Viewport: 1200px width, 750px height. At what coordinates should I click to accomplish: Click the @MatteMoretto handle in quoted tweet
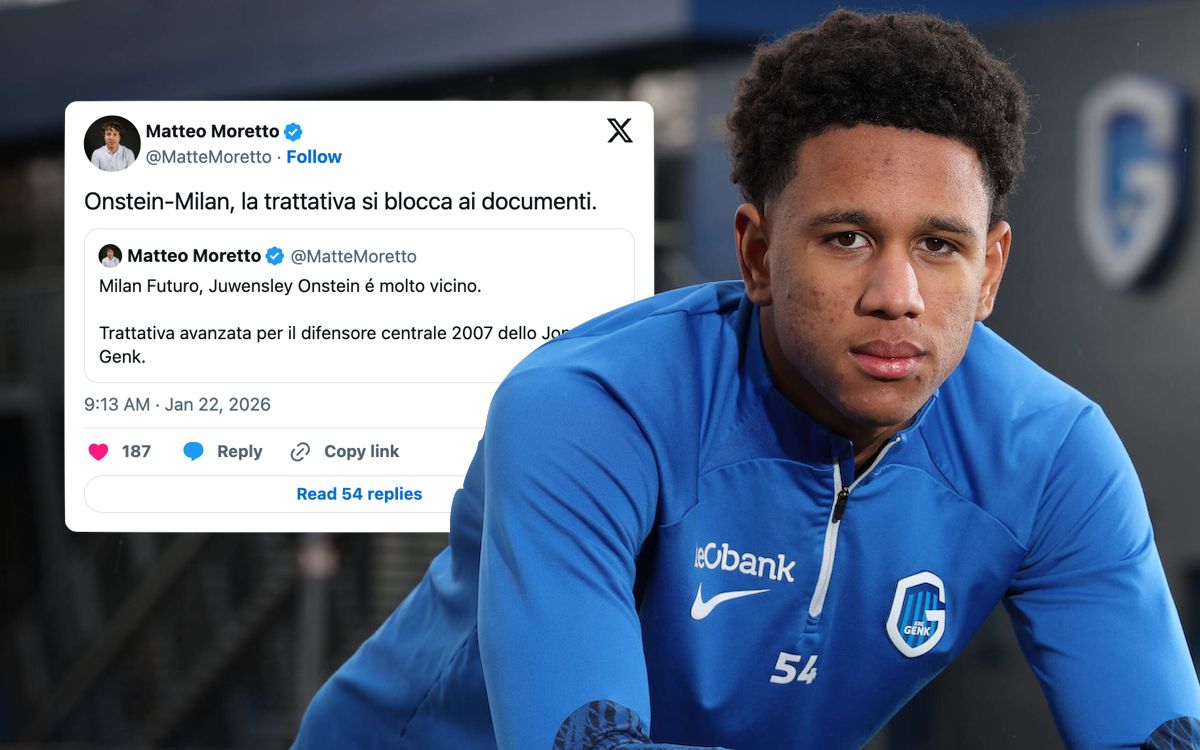(x=354, y=257)
